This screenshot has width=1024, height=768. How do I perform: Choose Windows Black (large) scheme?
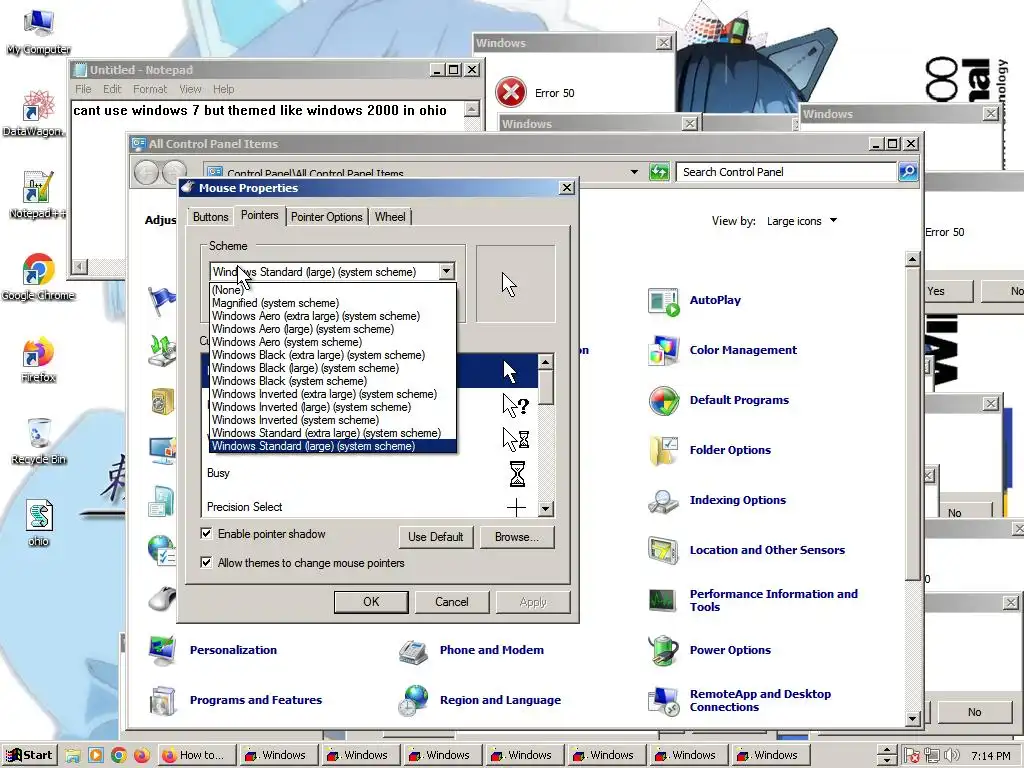pos(332,368)
